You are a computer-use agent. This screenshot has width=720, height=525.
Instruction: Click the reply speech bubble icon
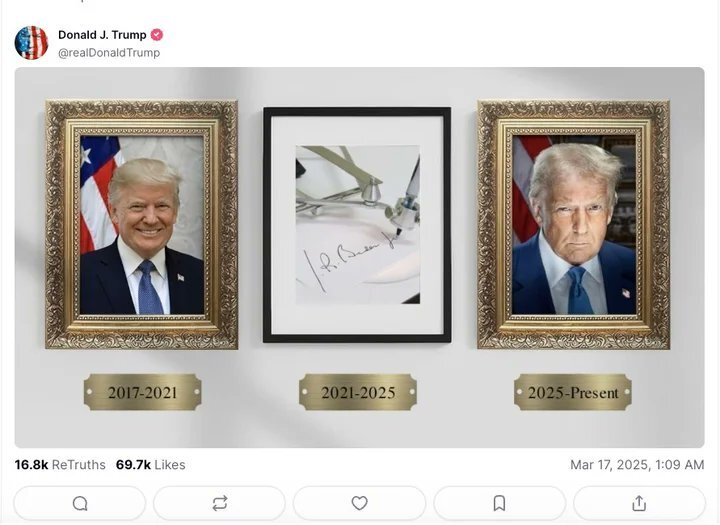(80, 503)
